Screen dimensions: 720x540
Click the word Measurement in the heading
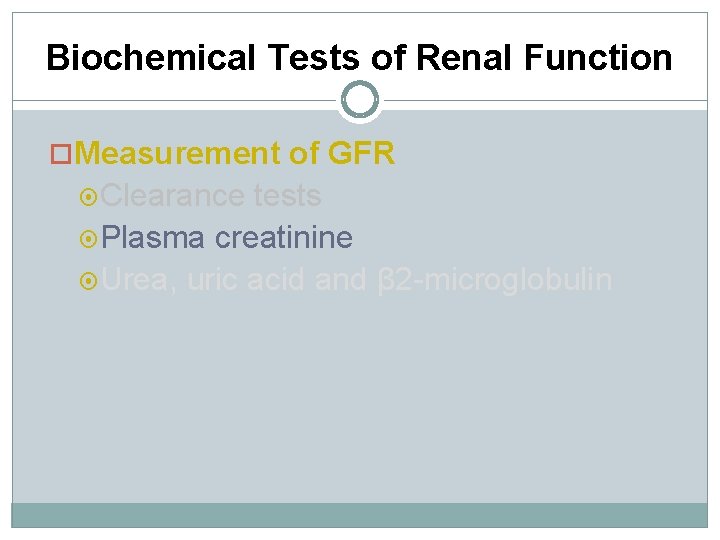click(176, 153)
